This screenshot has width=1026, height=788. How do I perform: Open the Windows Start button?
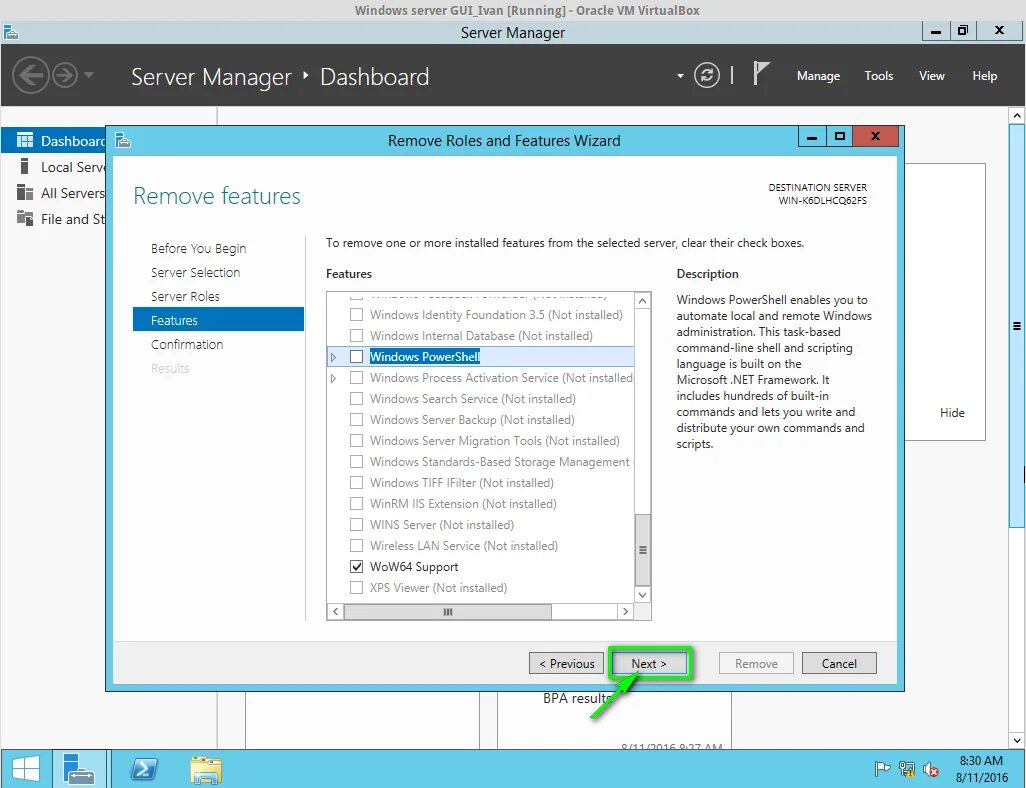pos(26,768)
